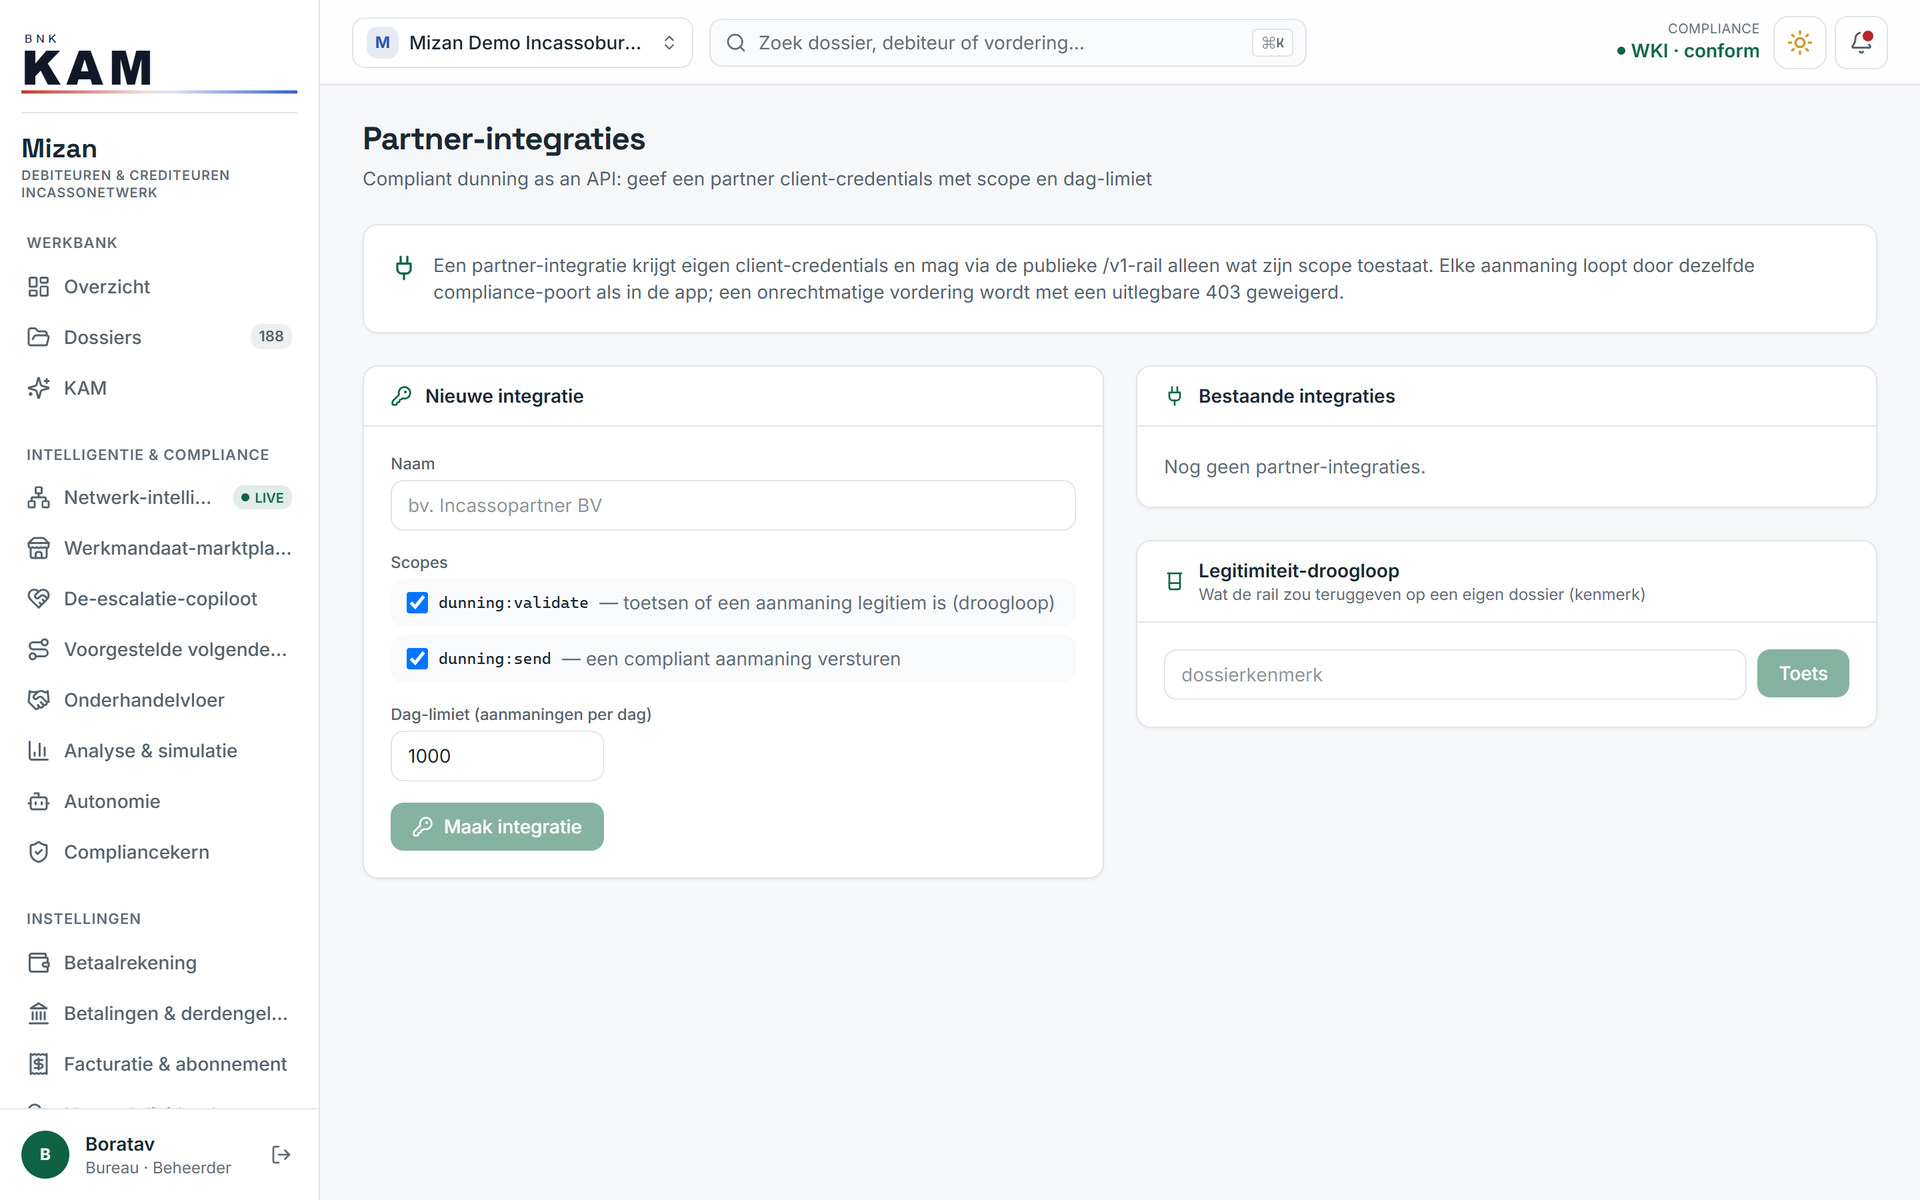Click the Betalingen & derdengelden bank icon
Image resolution: width=1920 pixels, height=1200 pixels.
[38, 1014]
